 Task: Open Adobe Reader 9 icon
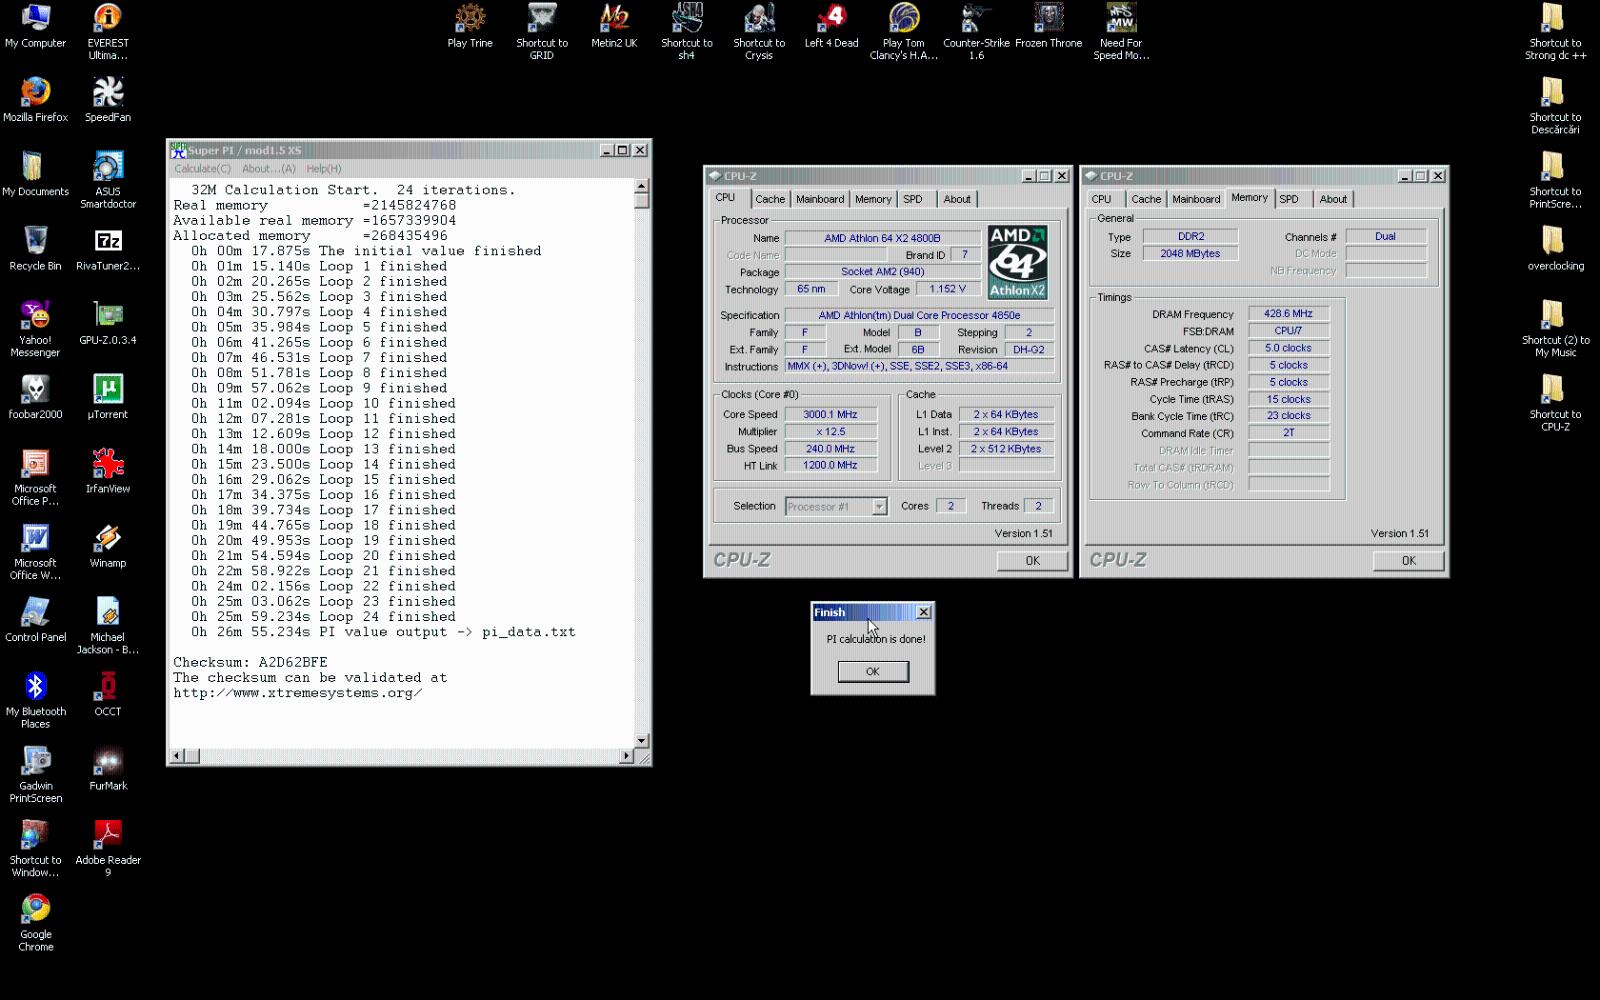(108, 848)
